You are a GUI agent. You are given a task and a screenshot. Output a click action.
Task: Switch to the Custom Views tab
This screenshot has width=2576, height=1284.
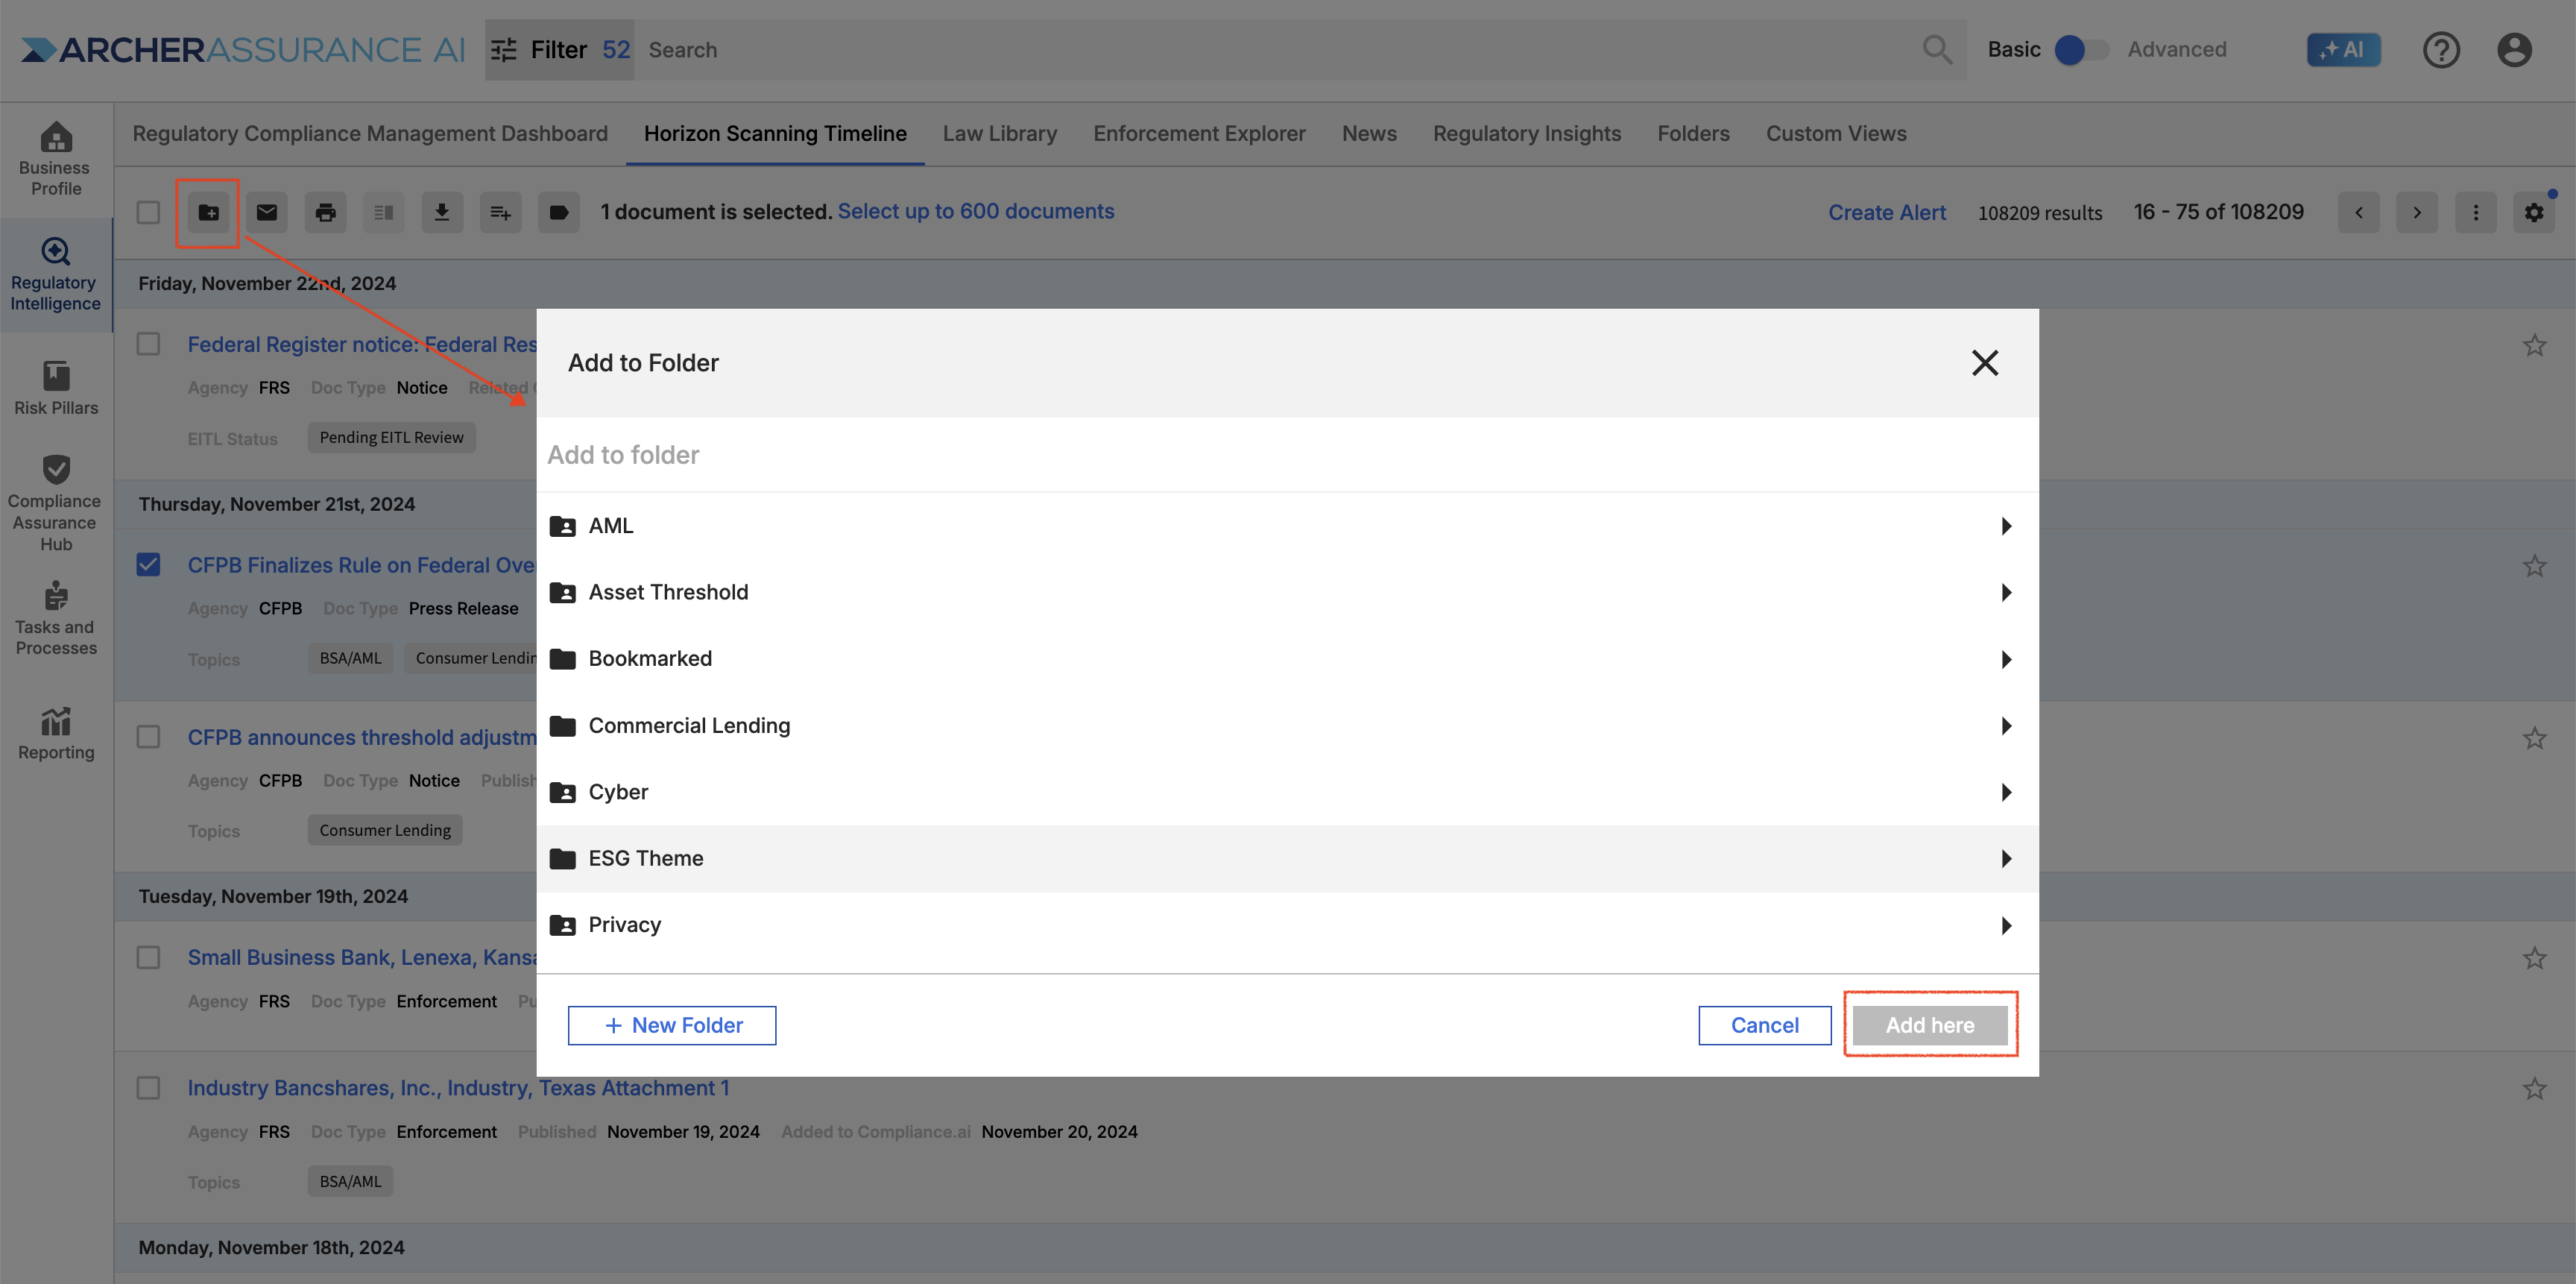pos(1836,133)
